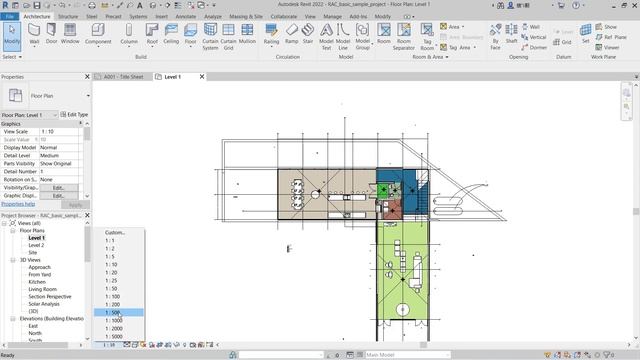Switch to the Annotate ribbon tab

pos(186,16)
